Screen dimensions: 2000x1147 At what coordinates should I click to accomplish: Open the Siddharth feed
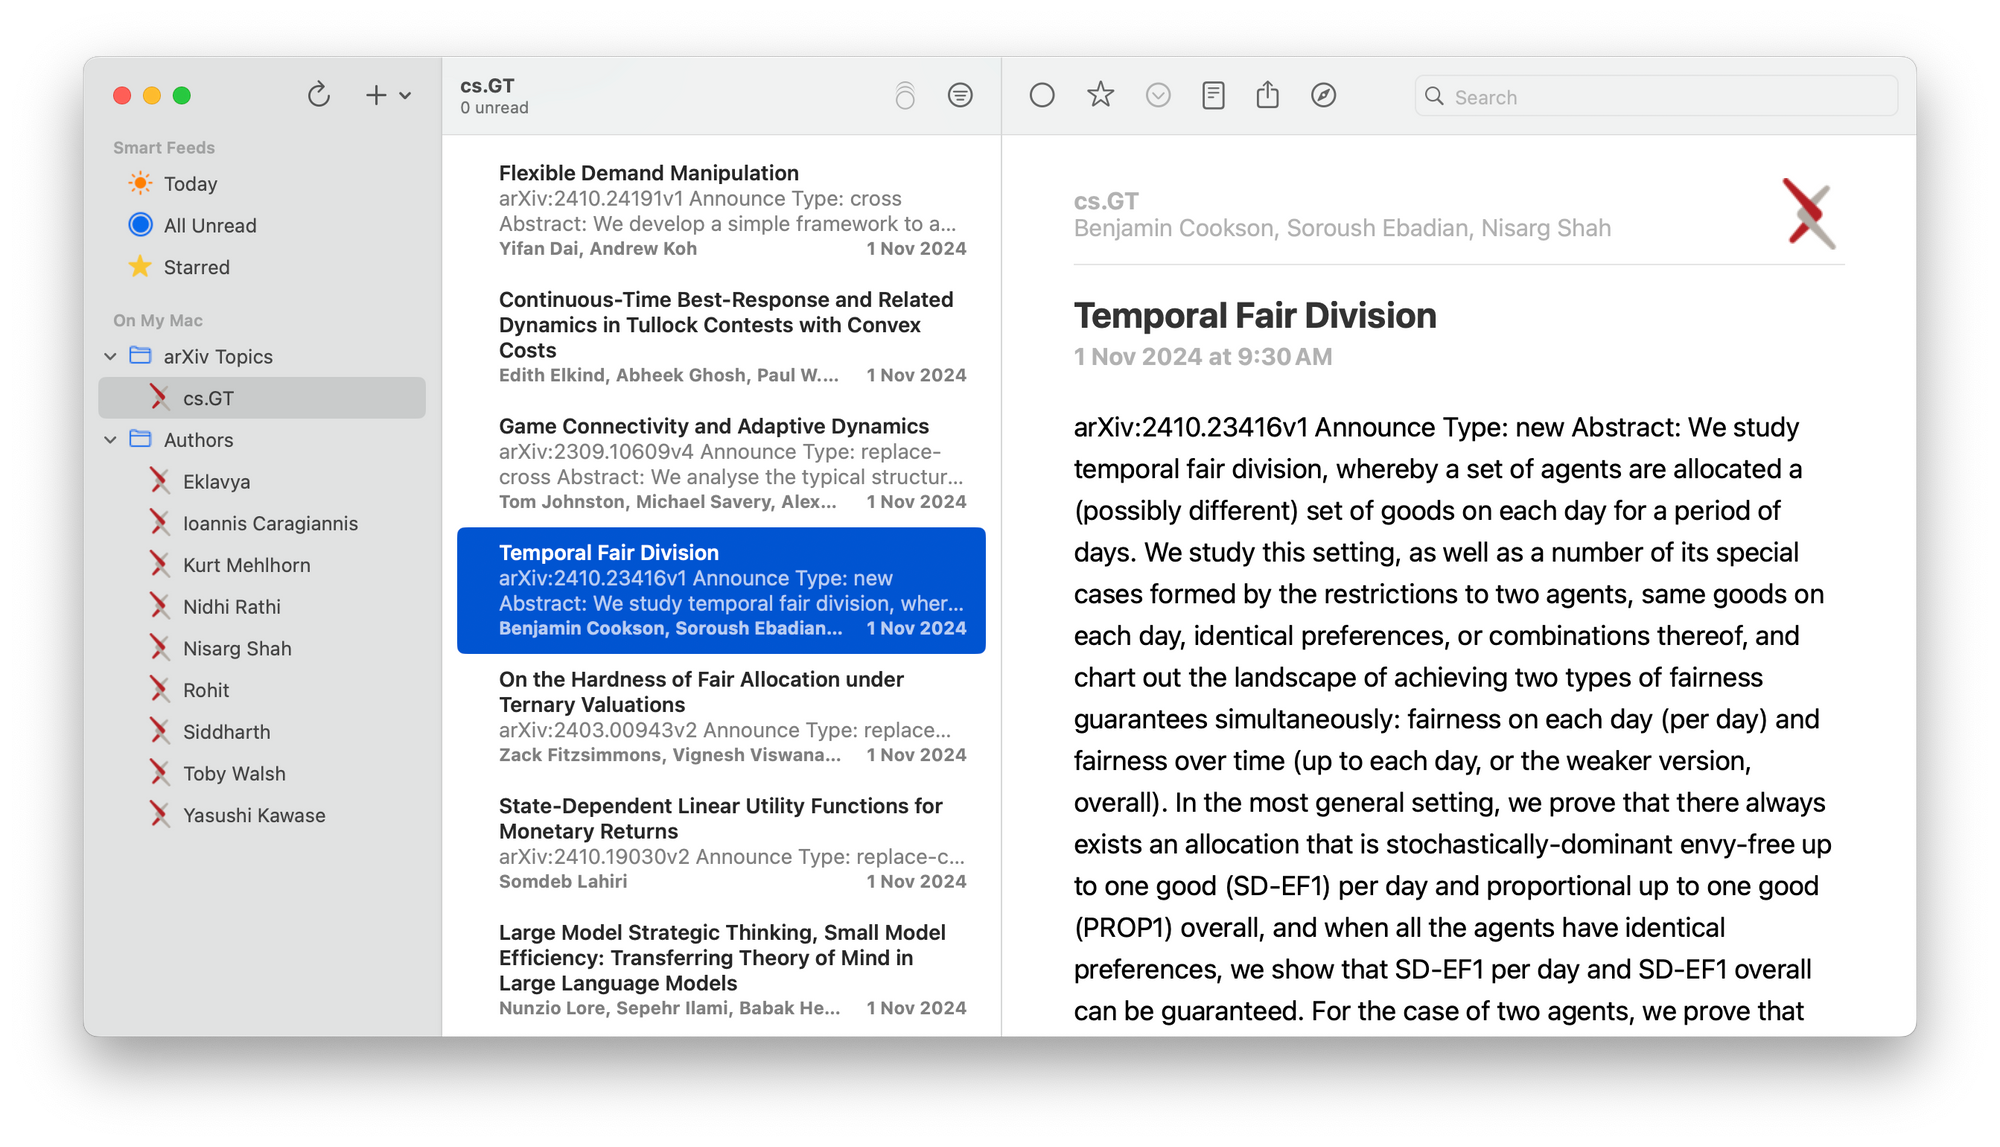pyautogui.click(x=262, y=732)
